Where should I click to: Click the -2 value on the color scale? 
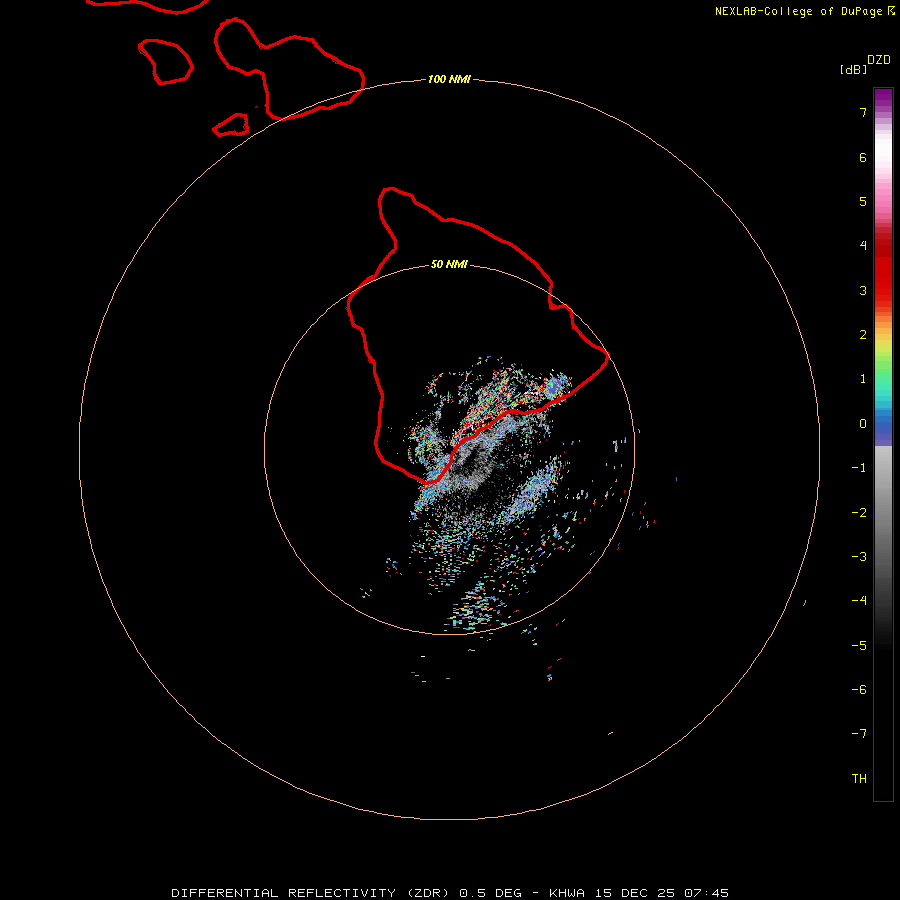859,513
